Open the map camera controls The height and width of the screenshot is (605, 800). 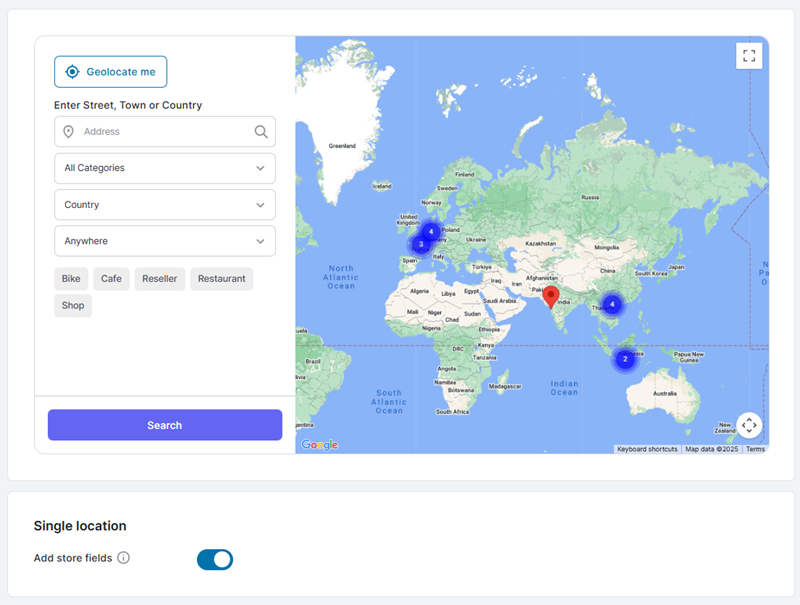[x=749, y=425]
